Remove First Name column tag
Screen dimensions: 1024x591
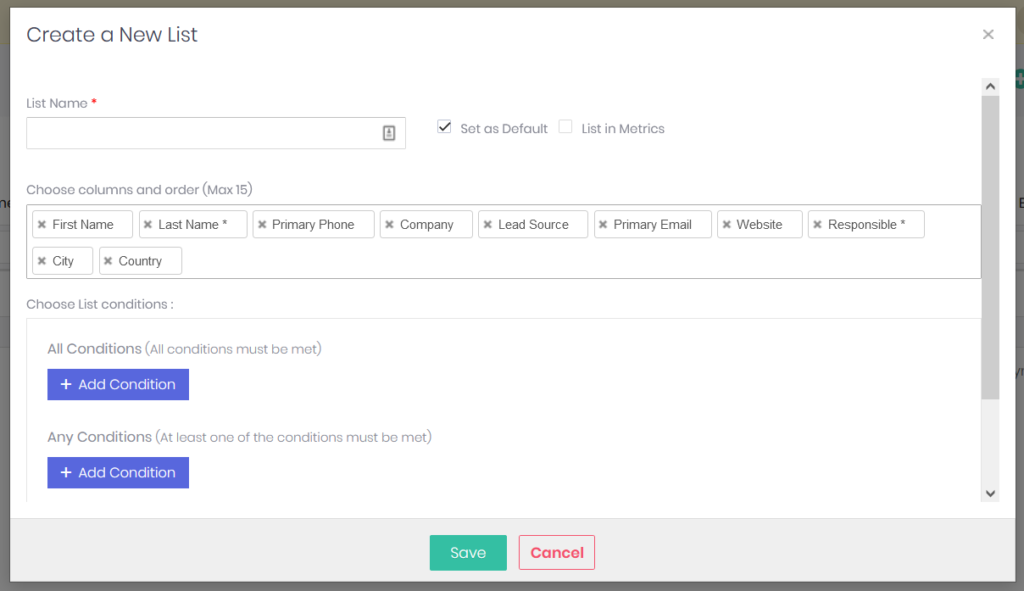pyautogui.click(x=42, y=225)
